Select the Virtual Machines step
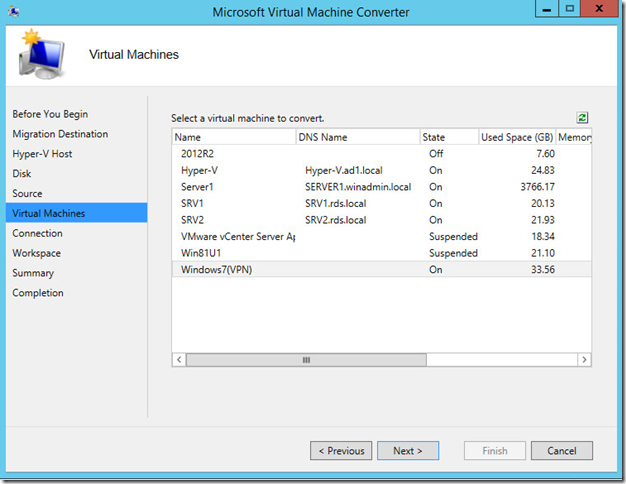 pos(77,213)
